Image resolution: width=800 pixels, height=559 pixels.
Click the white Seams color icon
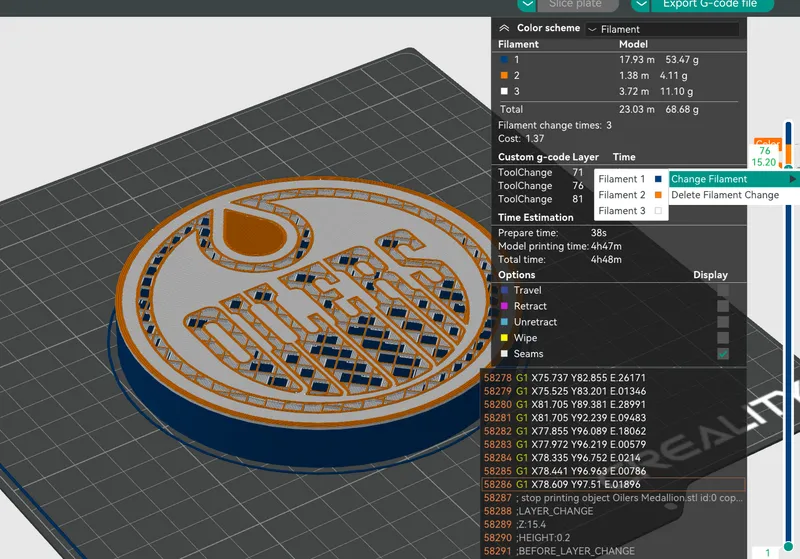coord(504,353)
